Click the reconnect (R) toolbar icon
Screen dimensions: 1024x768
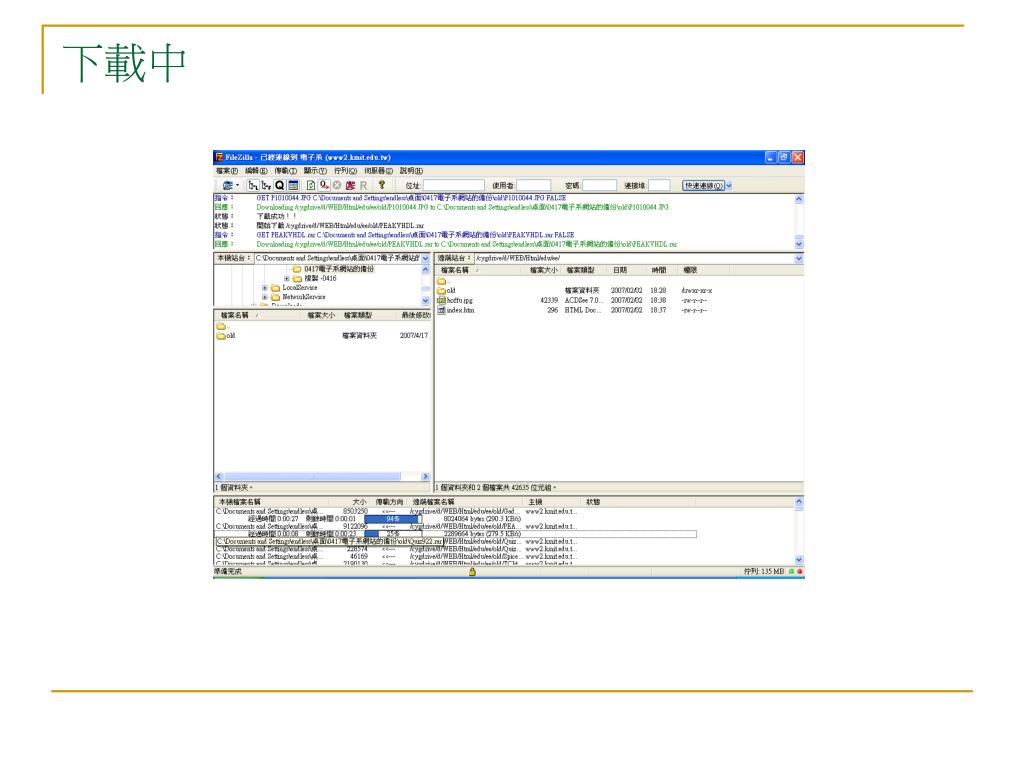point(364,185)
